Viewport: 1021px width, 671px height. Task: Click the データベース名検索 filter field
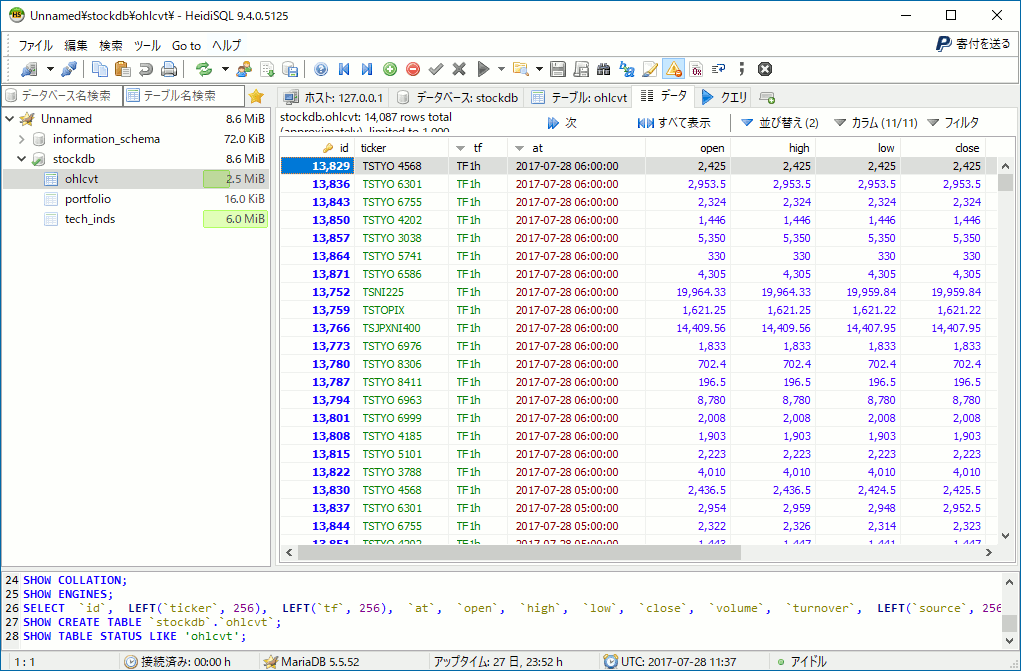click(x=63, y=96)
